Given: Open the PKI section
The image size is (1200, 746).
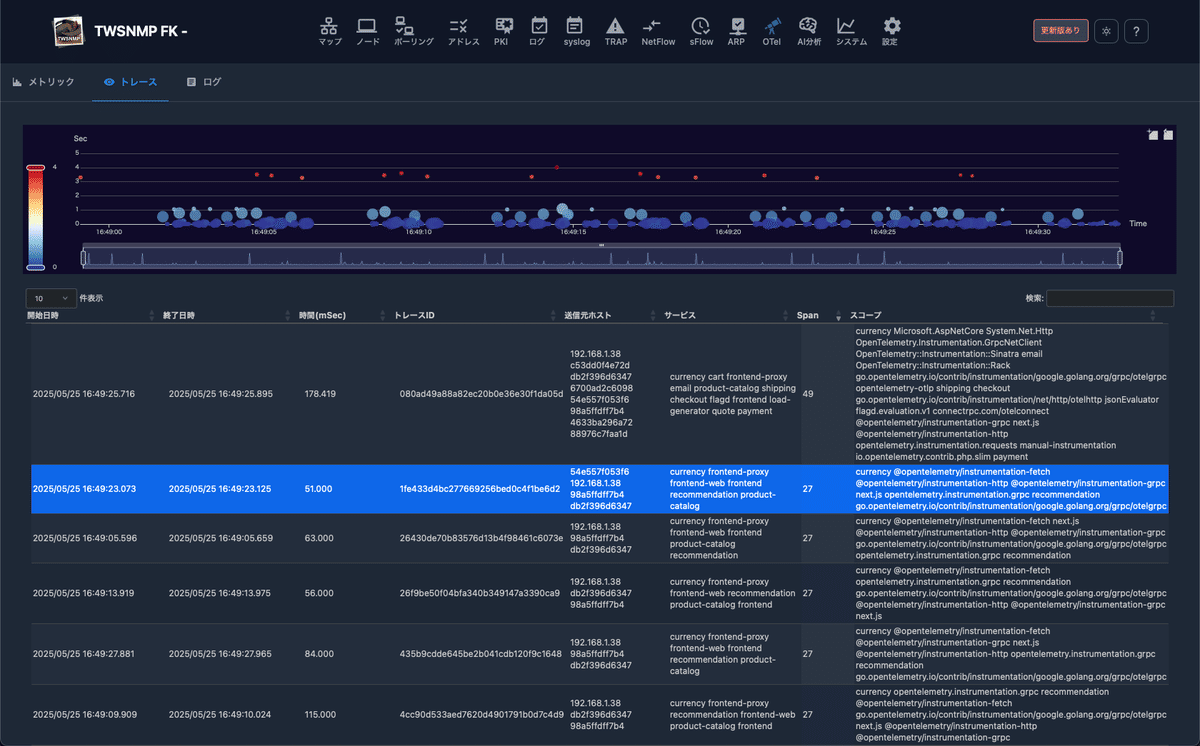Looking at the screenshot, I should coord(502,30).
